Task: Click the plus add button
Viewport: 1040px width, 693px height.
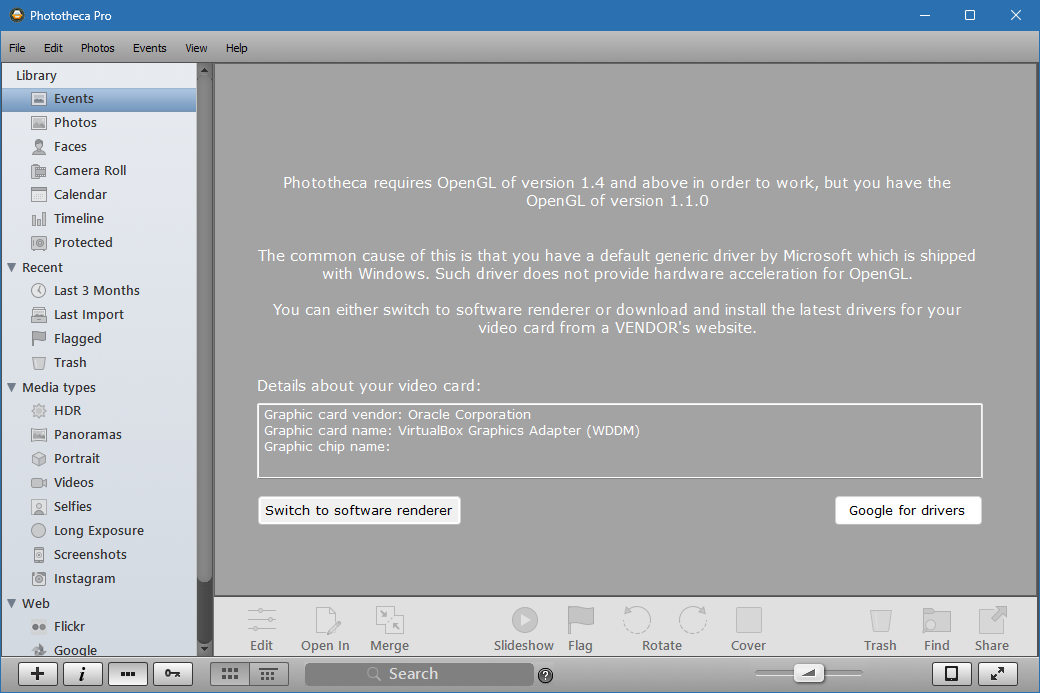Action: (38, 674)
